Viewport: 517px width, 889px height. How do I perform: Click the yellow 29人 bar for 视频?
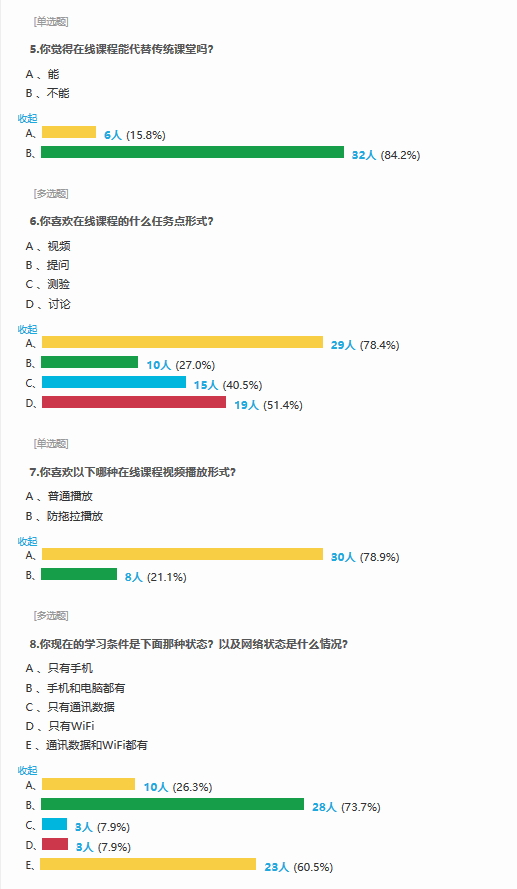tap(182, 342)
